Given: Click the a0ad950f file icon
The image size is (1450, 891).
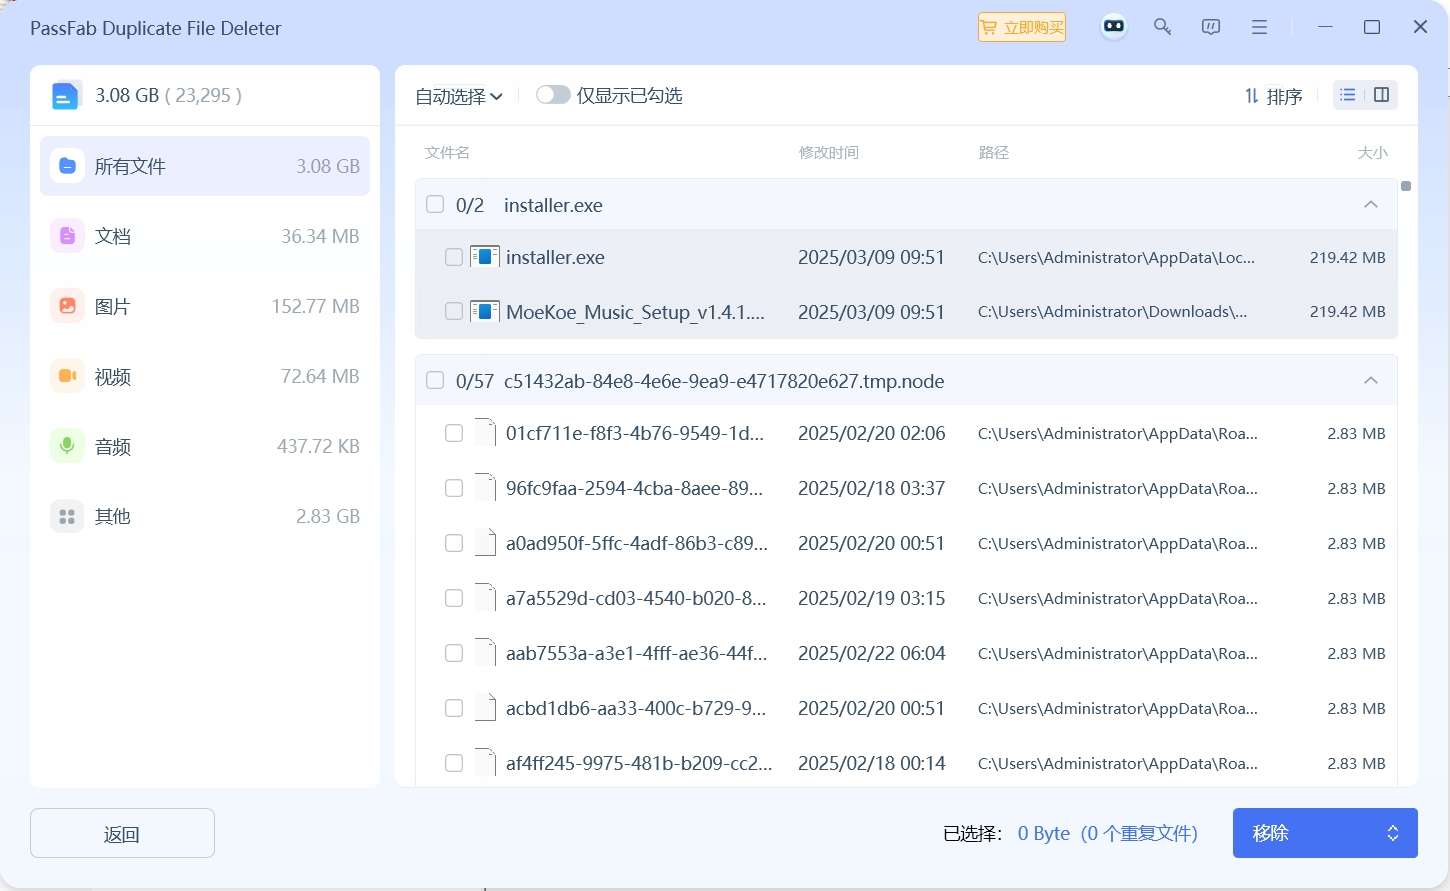Looking at the screenshot, I should 485,543.
